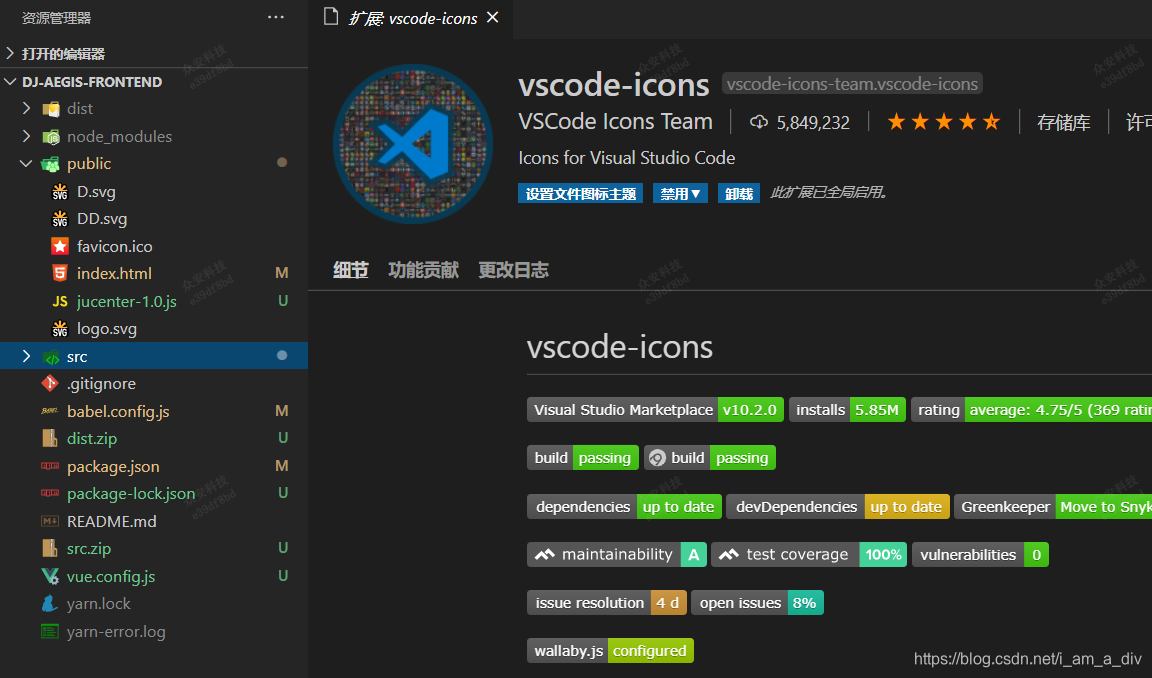Click the npm icon of package.json
Screen dimensions: 1152x678
[x=50, y=466]
